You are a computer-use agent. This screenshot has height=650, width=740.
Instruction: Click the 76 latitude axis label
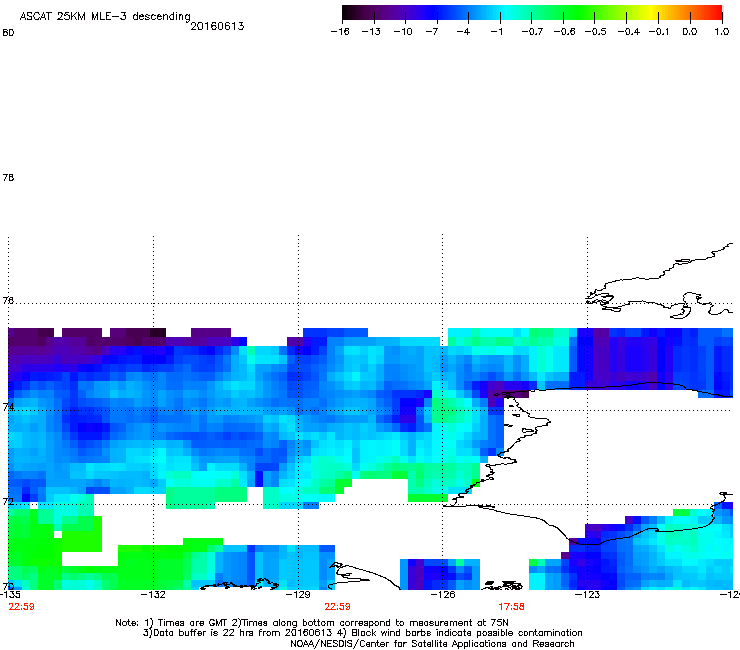point(8,300)
